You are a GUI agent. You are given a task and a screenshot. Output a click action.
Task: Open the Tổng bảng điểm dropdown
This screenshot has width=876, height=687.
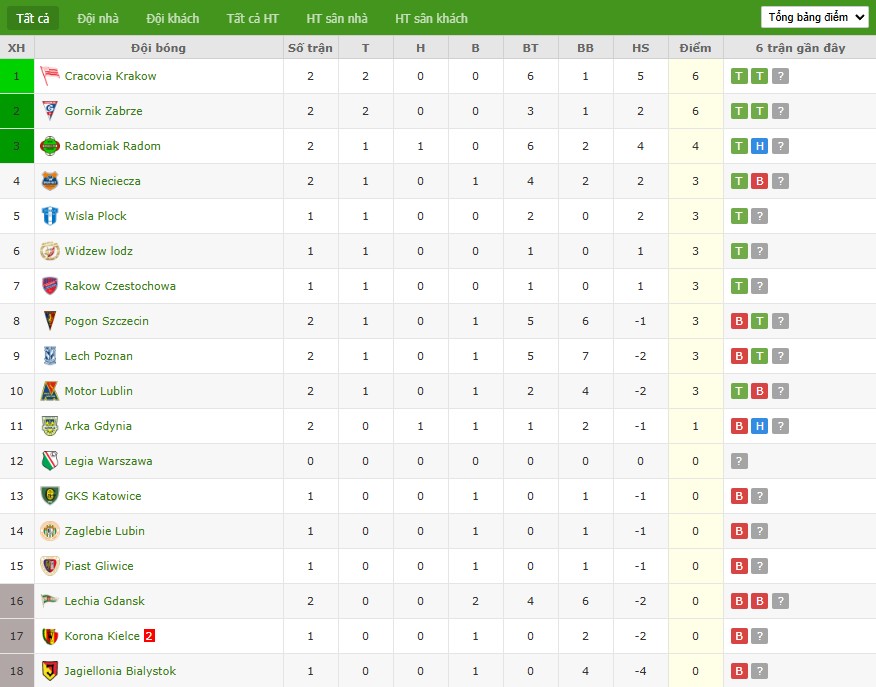(x=815, y=17)
